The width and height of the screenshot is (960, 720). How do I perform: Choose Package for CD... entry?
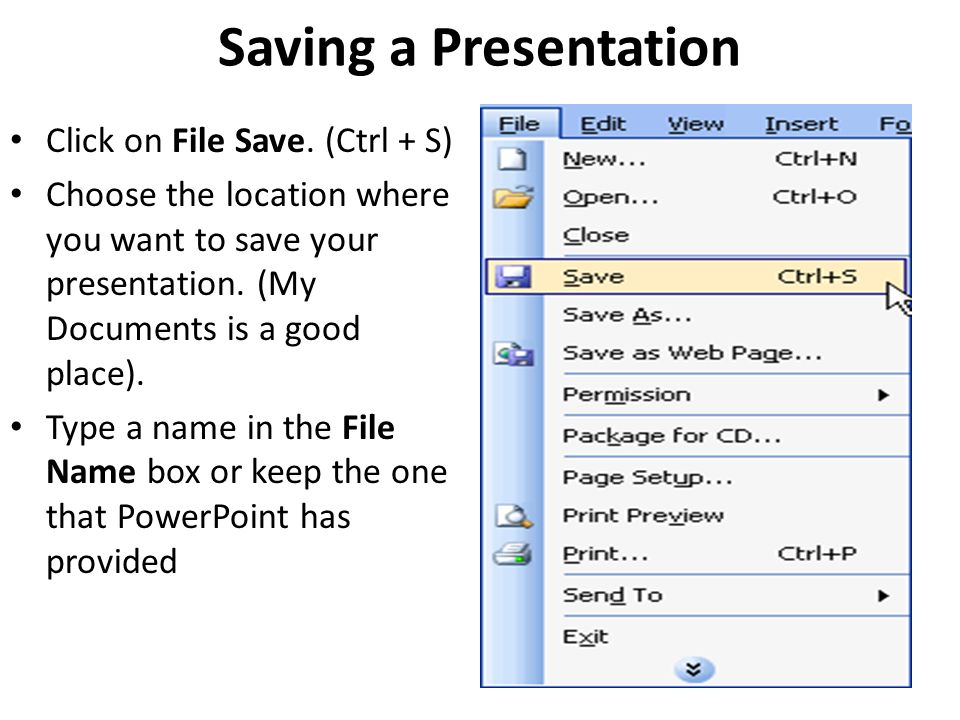(672, 436)
